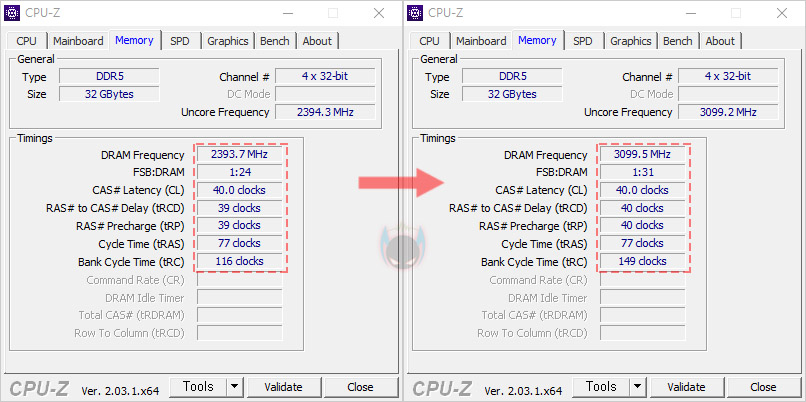Click tRCD value 40 clocks in right window
The height and width of the screenshot is (402, 806).
click(x=643, y=208)
